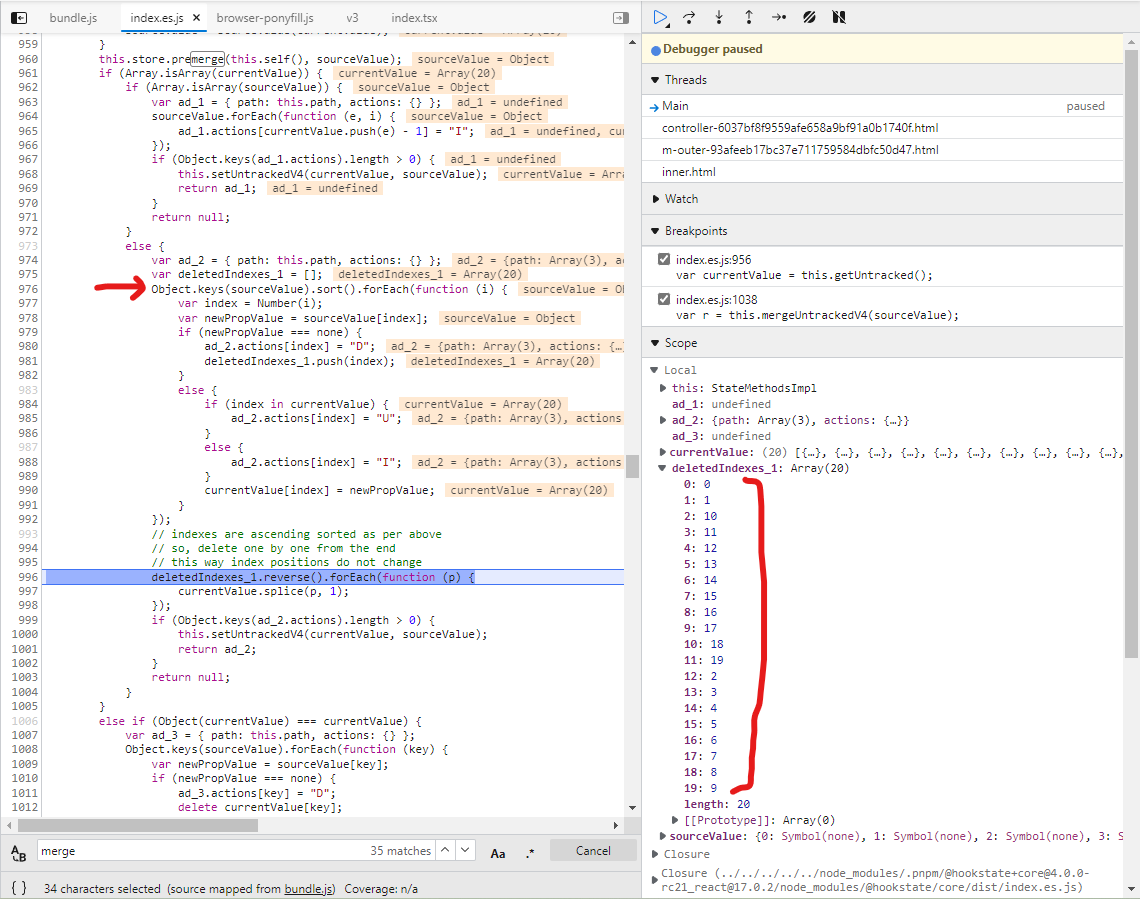This screenshot has height=899, width=1140.
Task: Collapse deletedIndexes_1 array
Action: [x=663, y=468]
